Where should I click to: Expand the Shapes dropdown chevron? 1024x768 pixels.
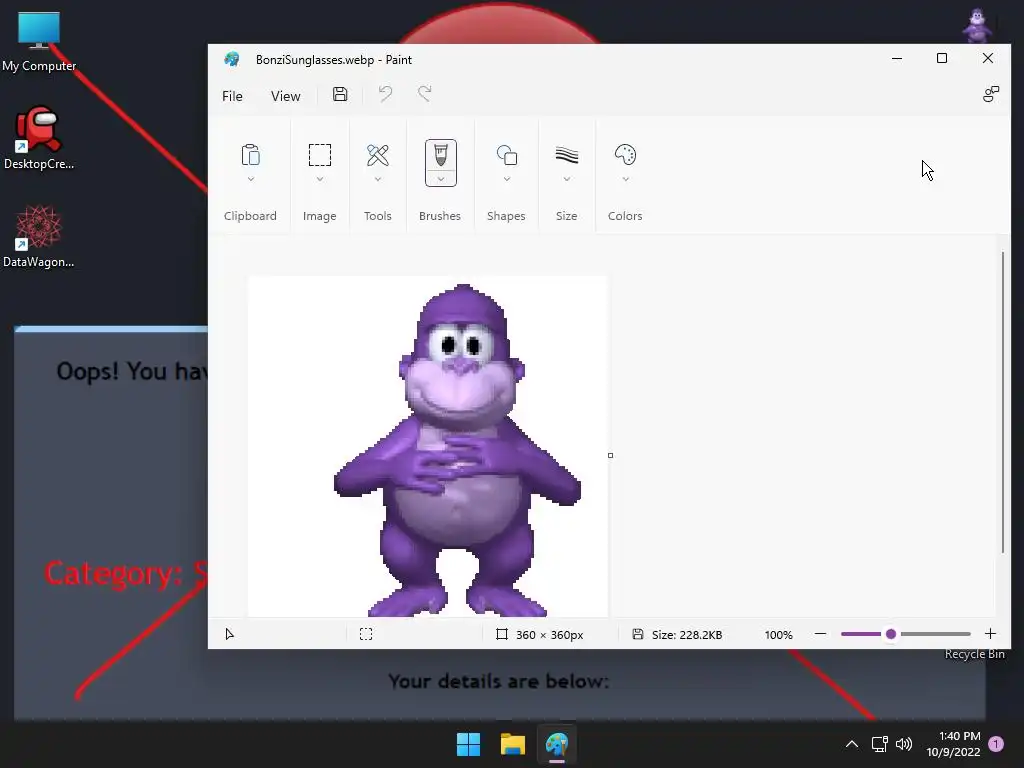[507, 179]
